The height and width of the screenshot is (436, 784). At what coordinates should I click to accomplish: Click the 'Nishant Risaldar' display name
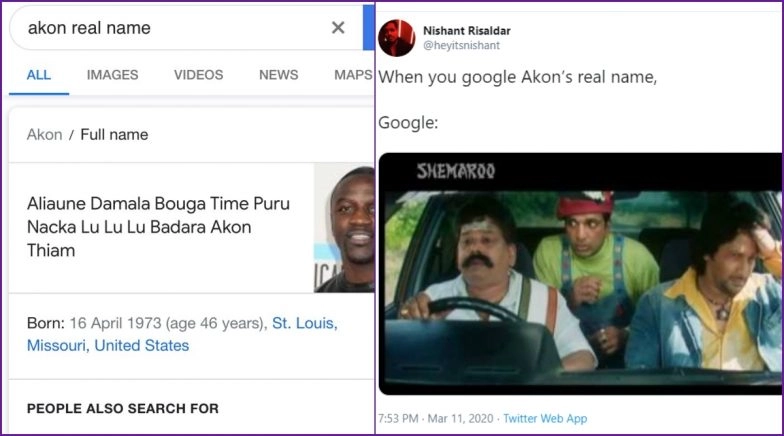coord(466,30)
